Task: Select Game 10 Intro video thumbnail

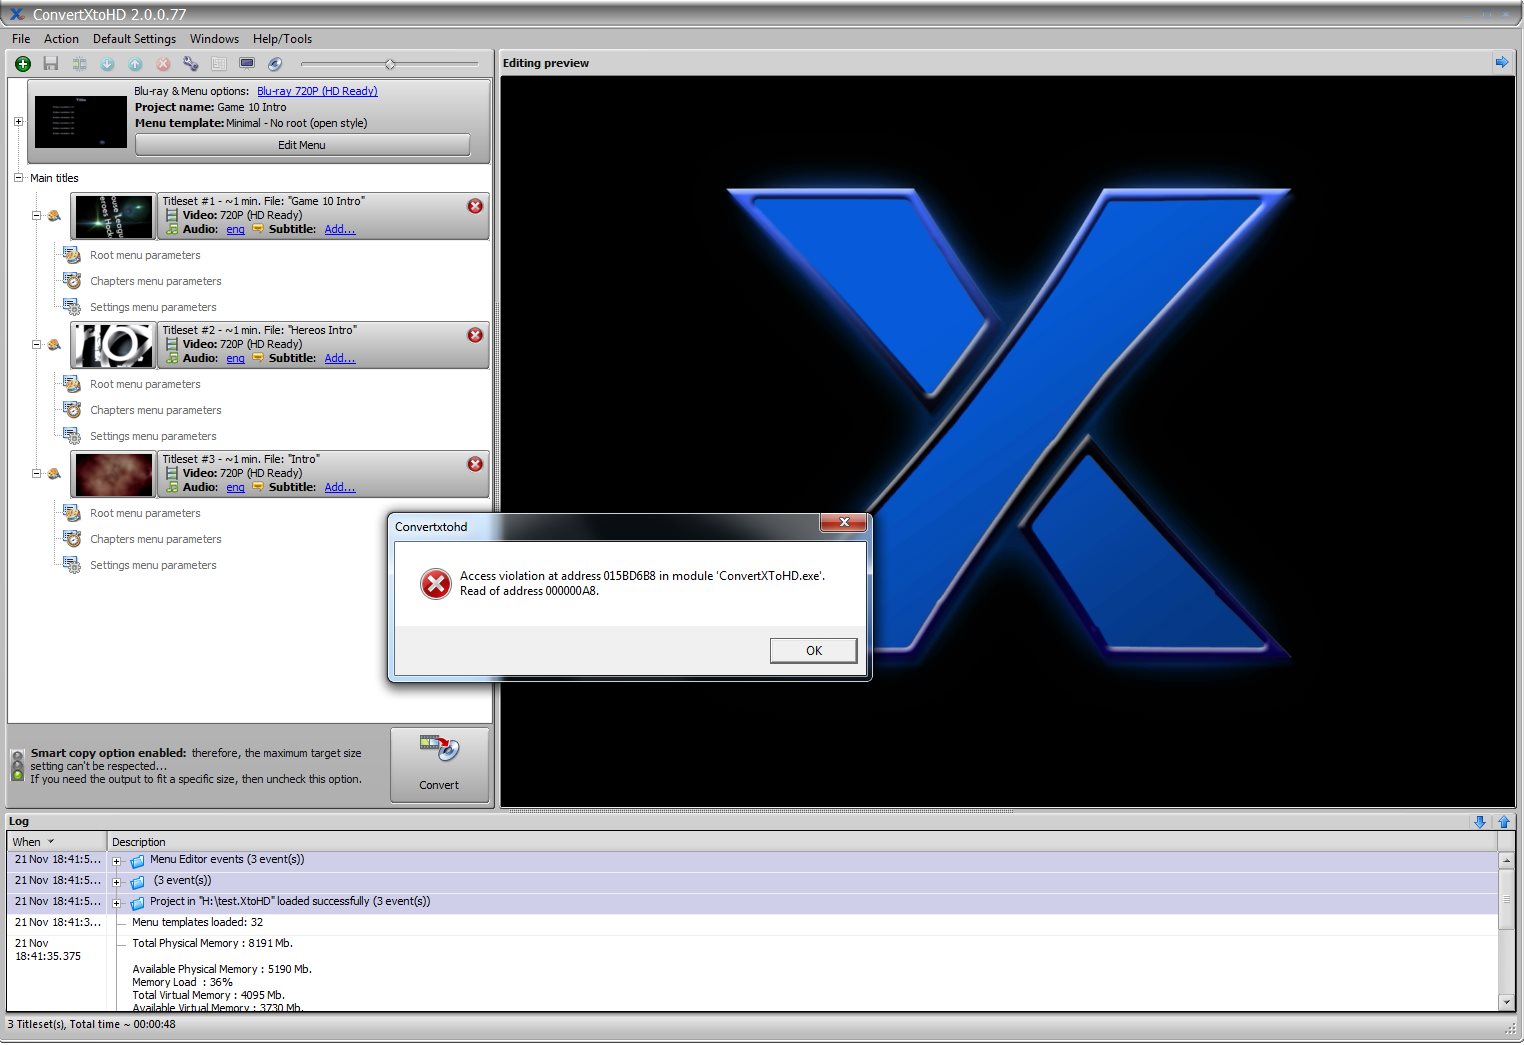Action: coord(114,216)
